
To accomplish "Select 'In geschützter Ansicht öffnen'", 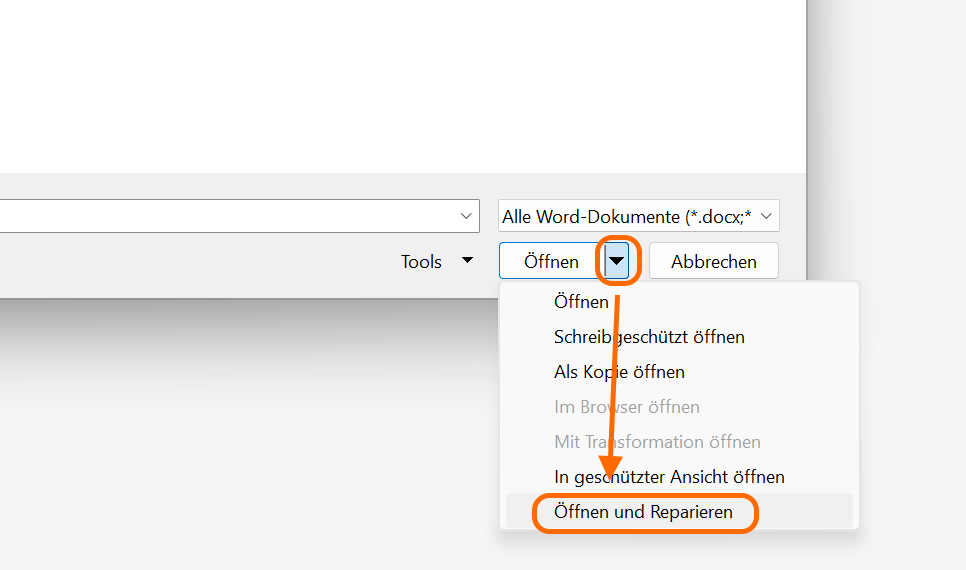I will coord(669,477).
